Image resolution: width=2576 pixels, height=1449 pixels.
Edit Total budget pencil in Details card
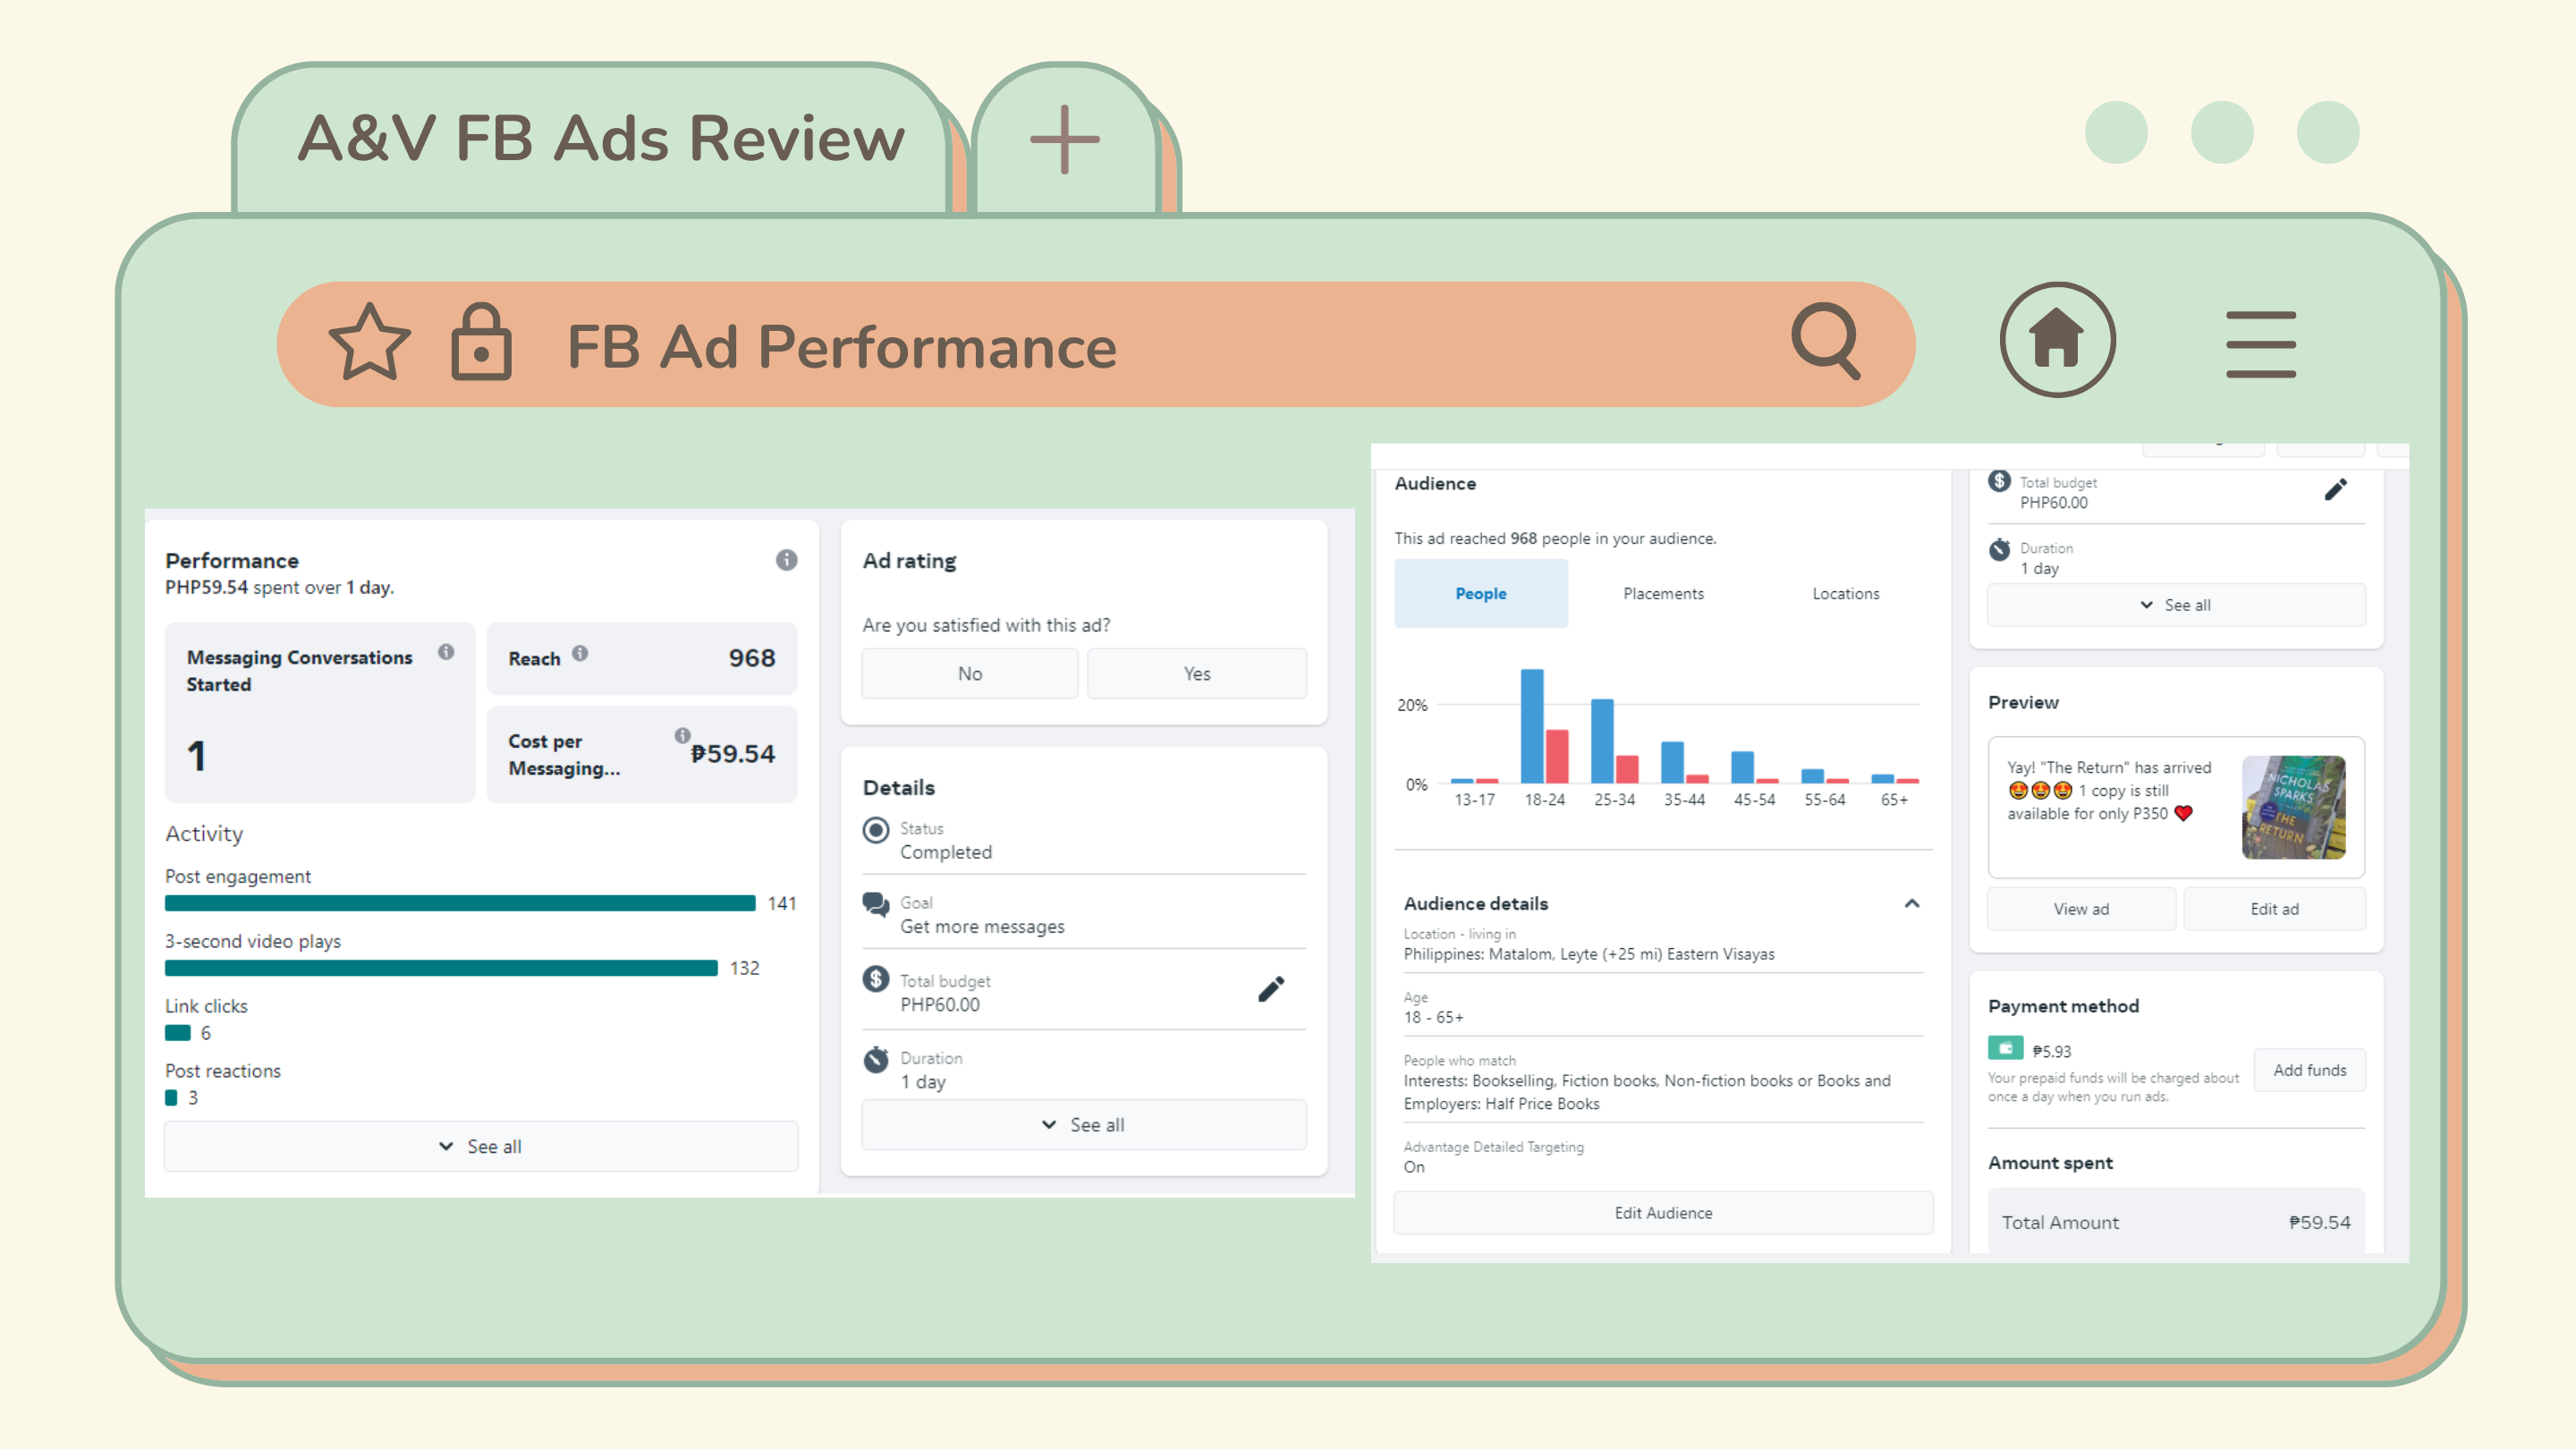tap(1270, 989)
